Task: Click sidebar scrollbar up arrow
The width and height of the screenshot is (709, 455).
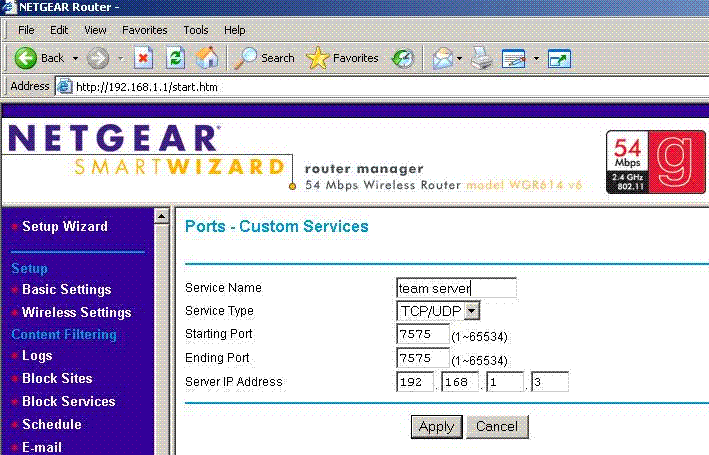Action: [x=161, y=216]
